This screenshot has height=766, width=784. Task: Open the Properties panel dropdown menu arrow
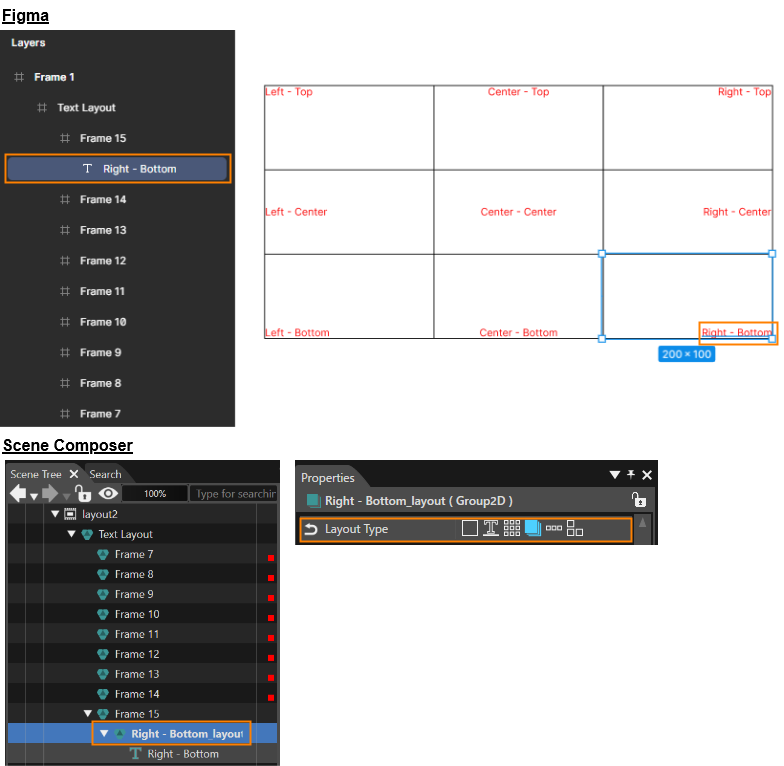tap(614, 474)
